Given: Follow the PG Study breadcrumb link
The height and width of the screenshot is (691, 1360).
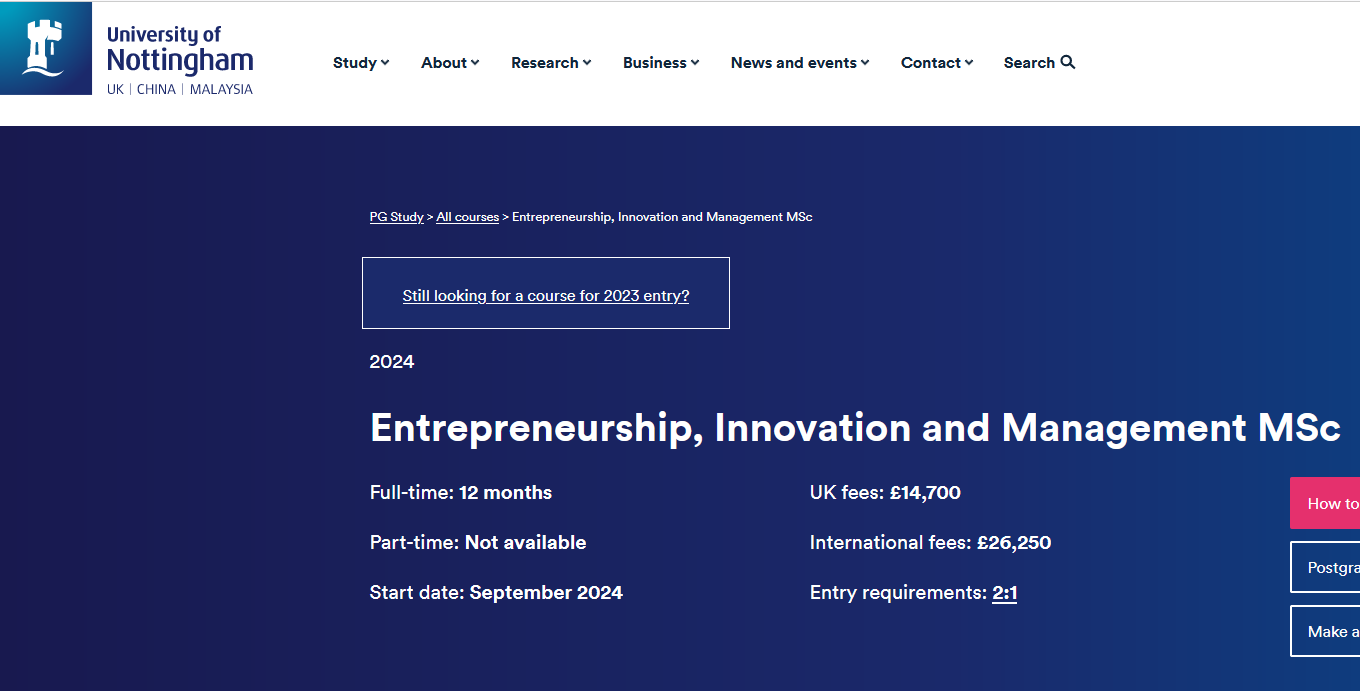Looking at the screenshot, I should pos(397,217).
